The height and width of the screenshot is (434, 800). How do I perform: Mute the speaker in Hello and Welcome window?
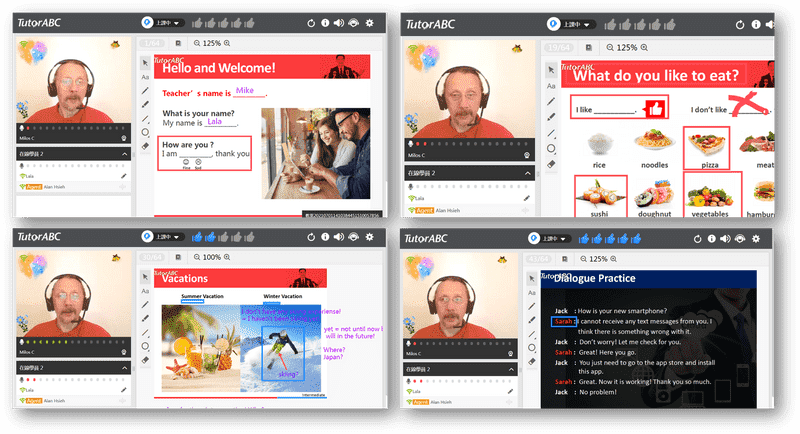(x=338, y=22)
